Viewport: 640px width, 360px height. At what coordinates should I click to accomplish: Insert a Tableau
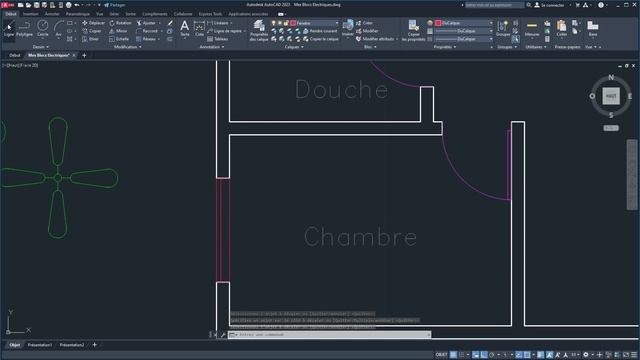coord(218,39)
